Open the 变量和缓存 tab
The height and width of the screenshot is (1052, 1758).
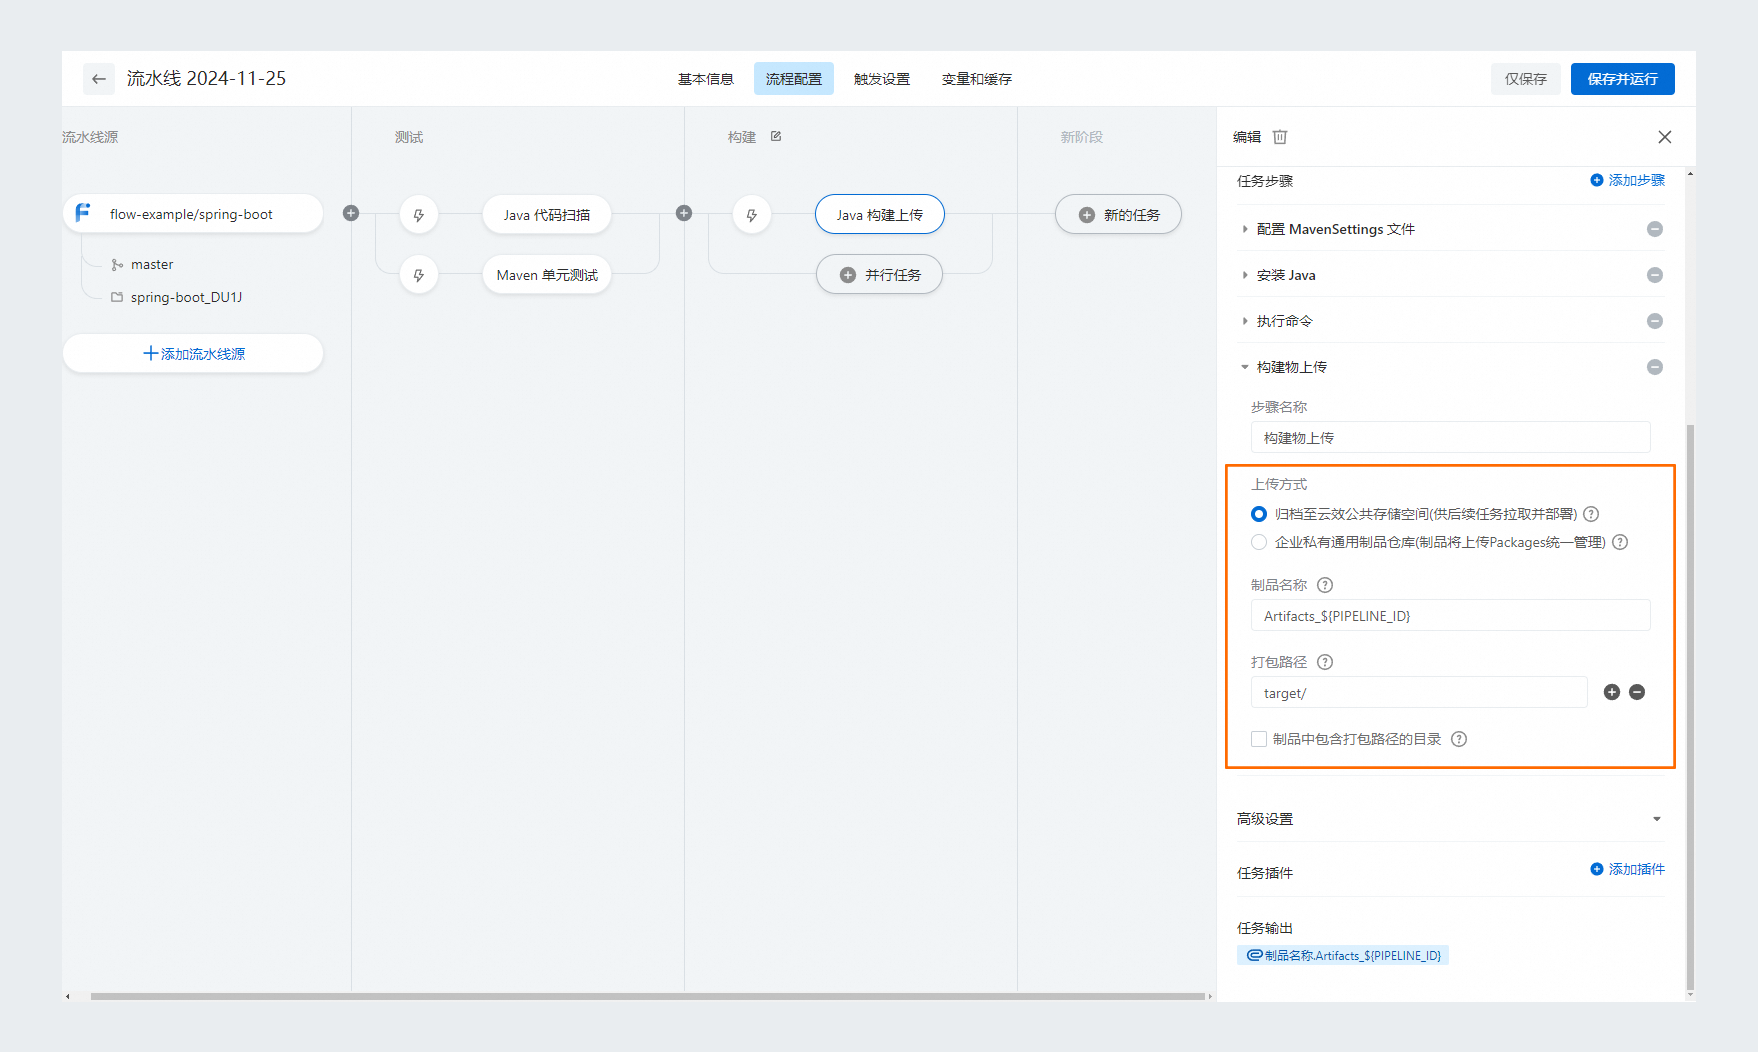[977, 79]
